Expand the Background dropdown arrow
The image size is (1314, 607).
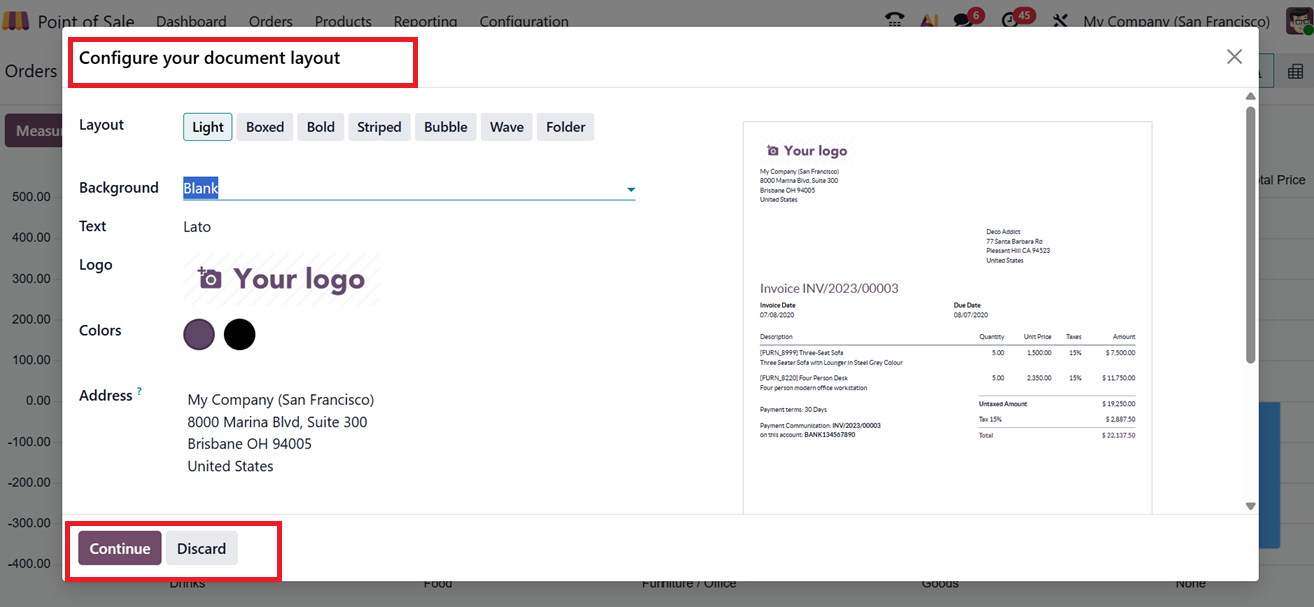[x=631, y=189]
